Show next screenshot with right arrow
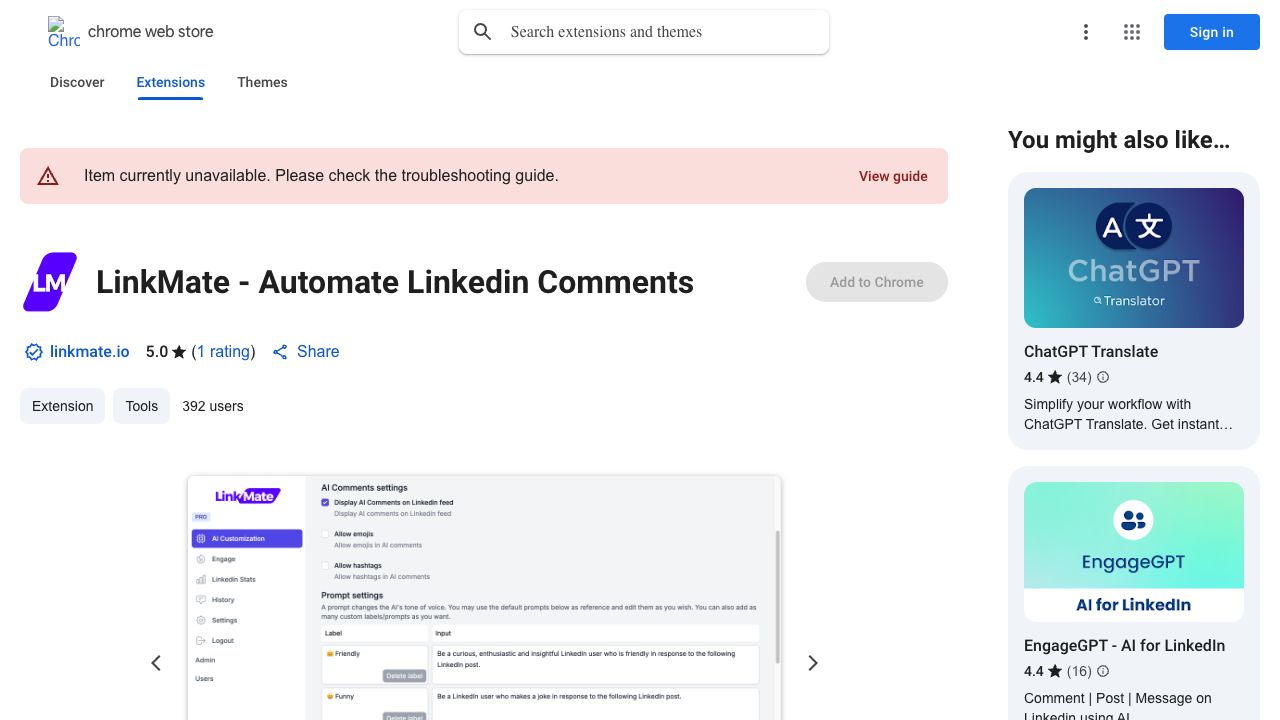 coord(812,663)
